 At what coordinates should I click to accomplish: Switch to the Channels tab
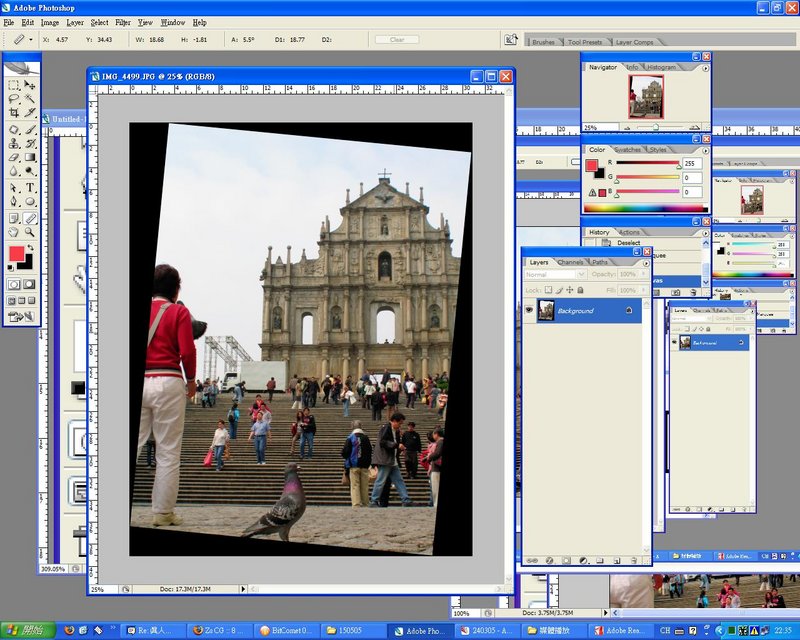point(570,262)
